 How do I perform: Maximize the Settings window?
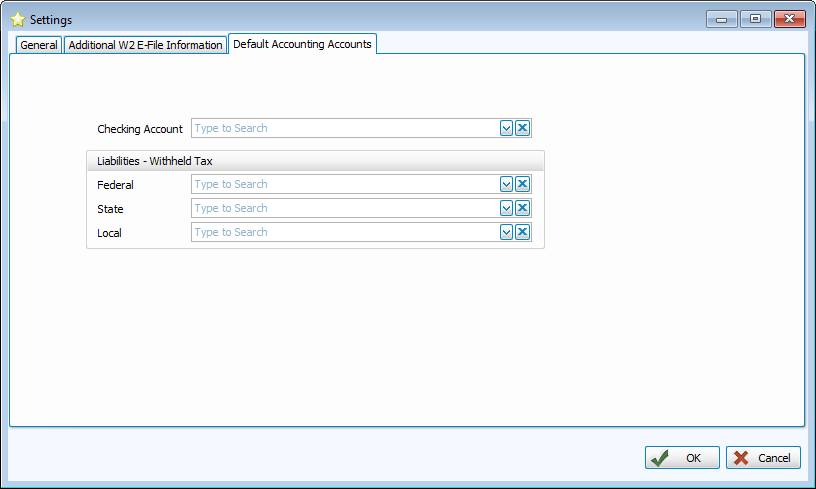pos(755,19)
